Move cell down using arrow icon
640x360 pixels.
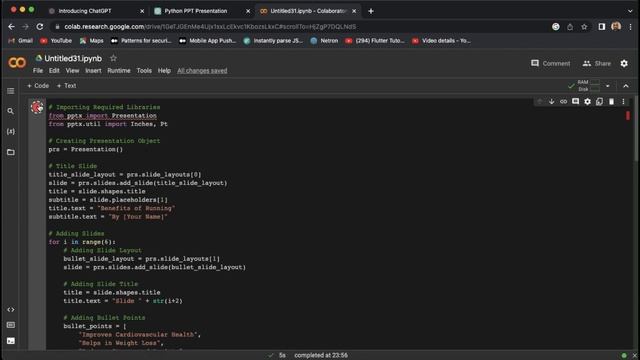(551, 102)
